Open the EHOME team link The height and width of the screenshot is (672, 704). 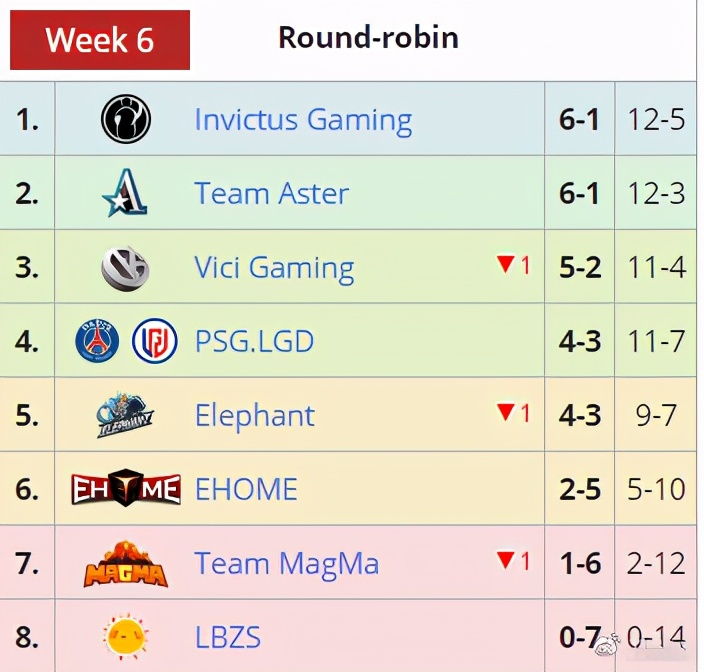[x=246, y=490]
